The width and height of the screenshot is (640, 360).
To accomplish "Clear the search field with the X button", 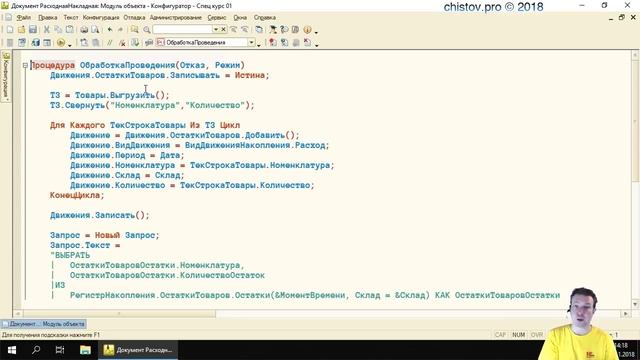I will (x=223, y=30).
